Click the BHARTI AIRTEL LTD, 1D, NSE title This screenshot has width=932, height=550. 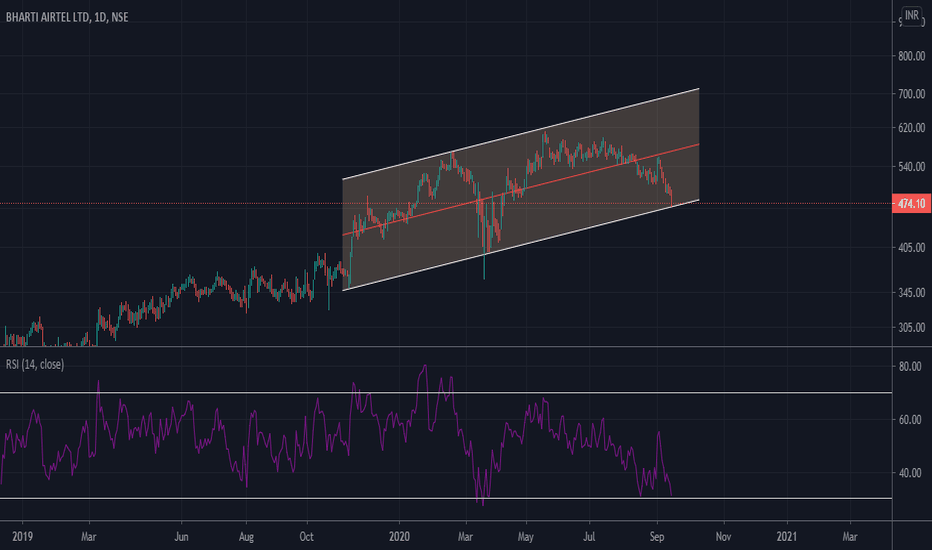click(x=67, y=17)
